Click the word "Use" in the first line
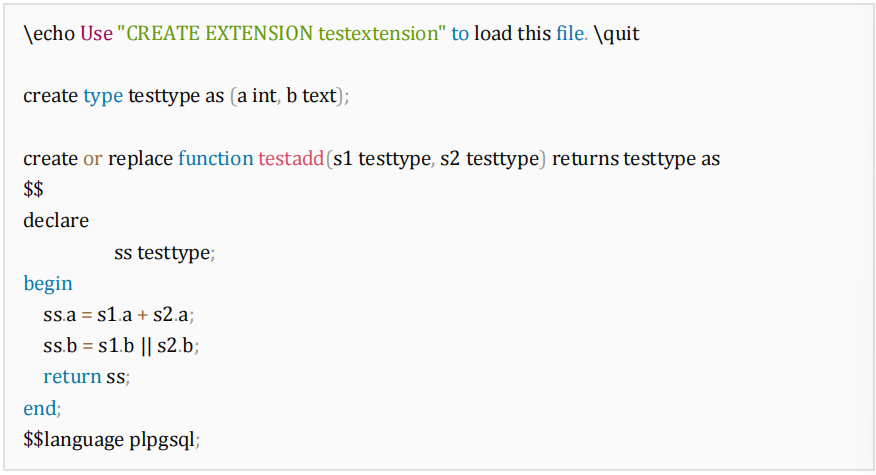Image resolution: width=876 pixels, height=475 pixels. (95, 33)
